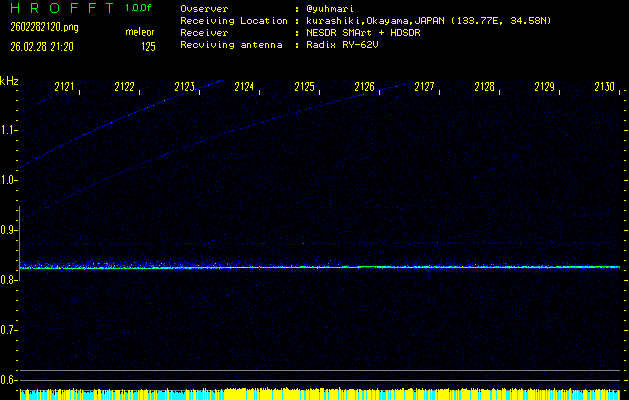Select the 2123 time marker
Image resolution: width=629 pixels, height=400 pixels.
coord(184,87)
